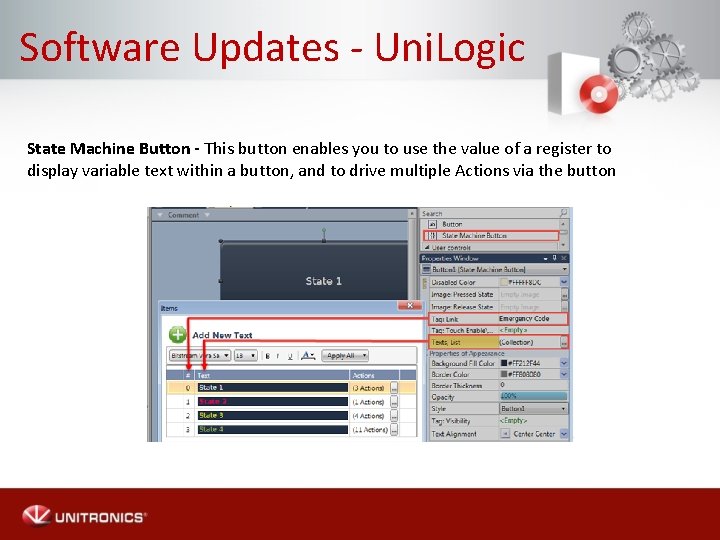Expand the Disabled Color dropdown

(564, 282)
